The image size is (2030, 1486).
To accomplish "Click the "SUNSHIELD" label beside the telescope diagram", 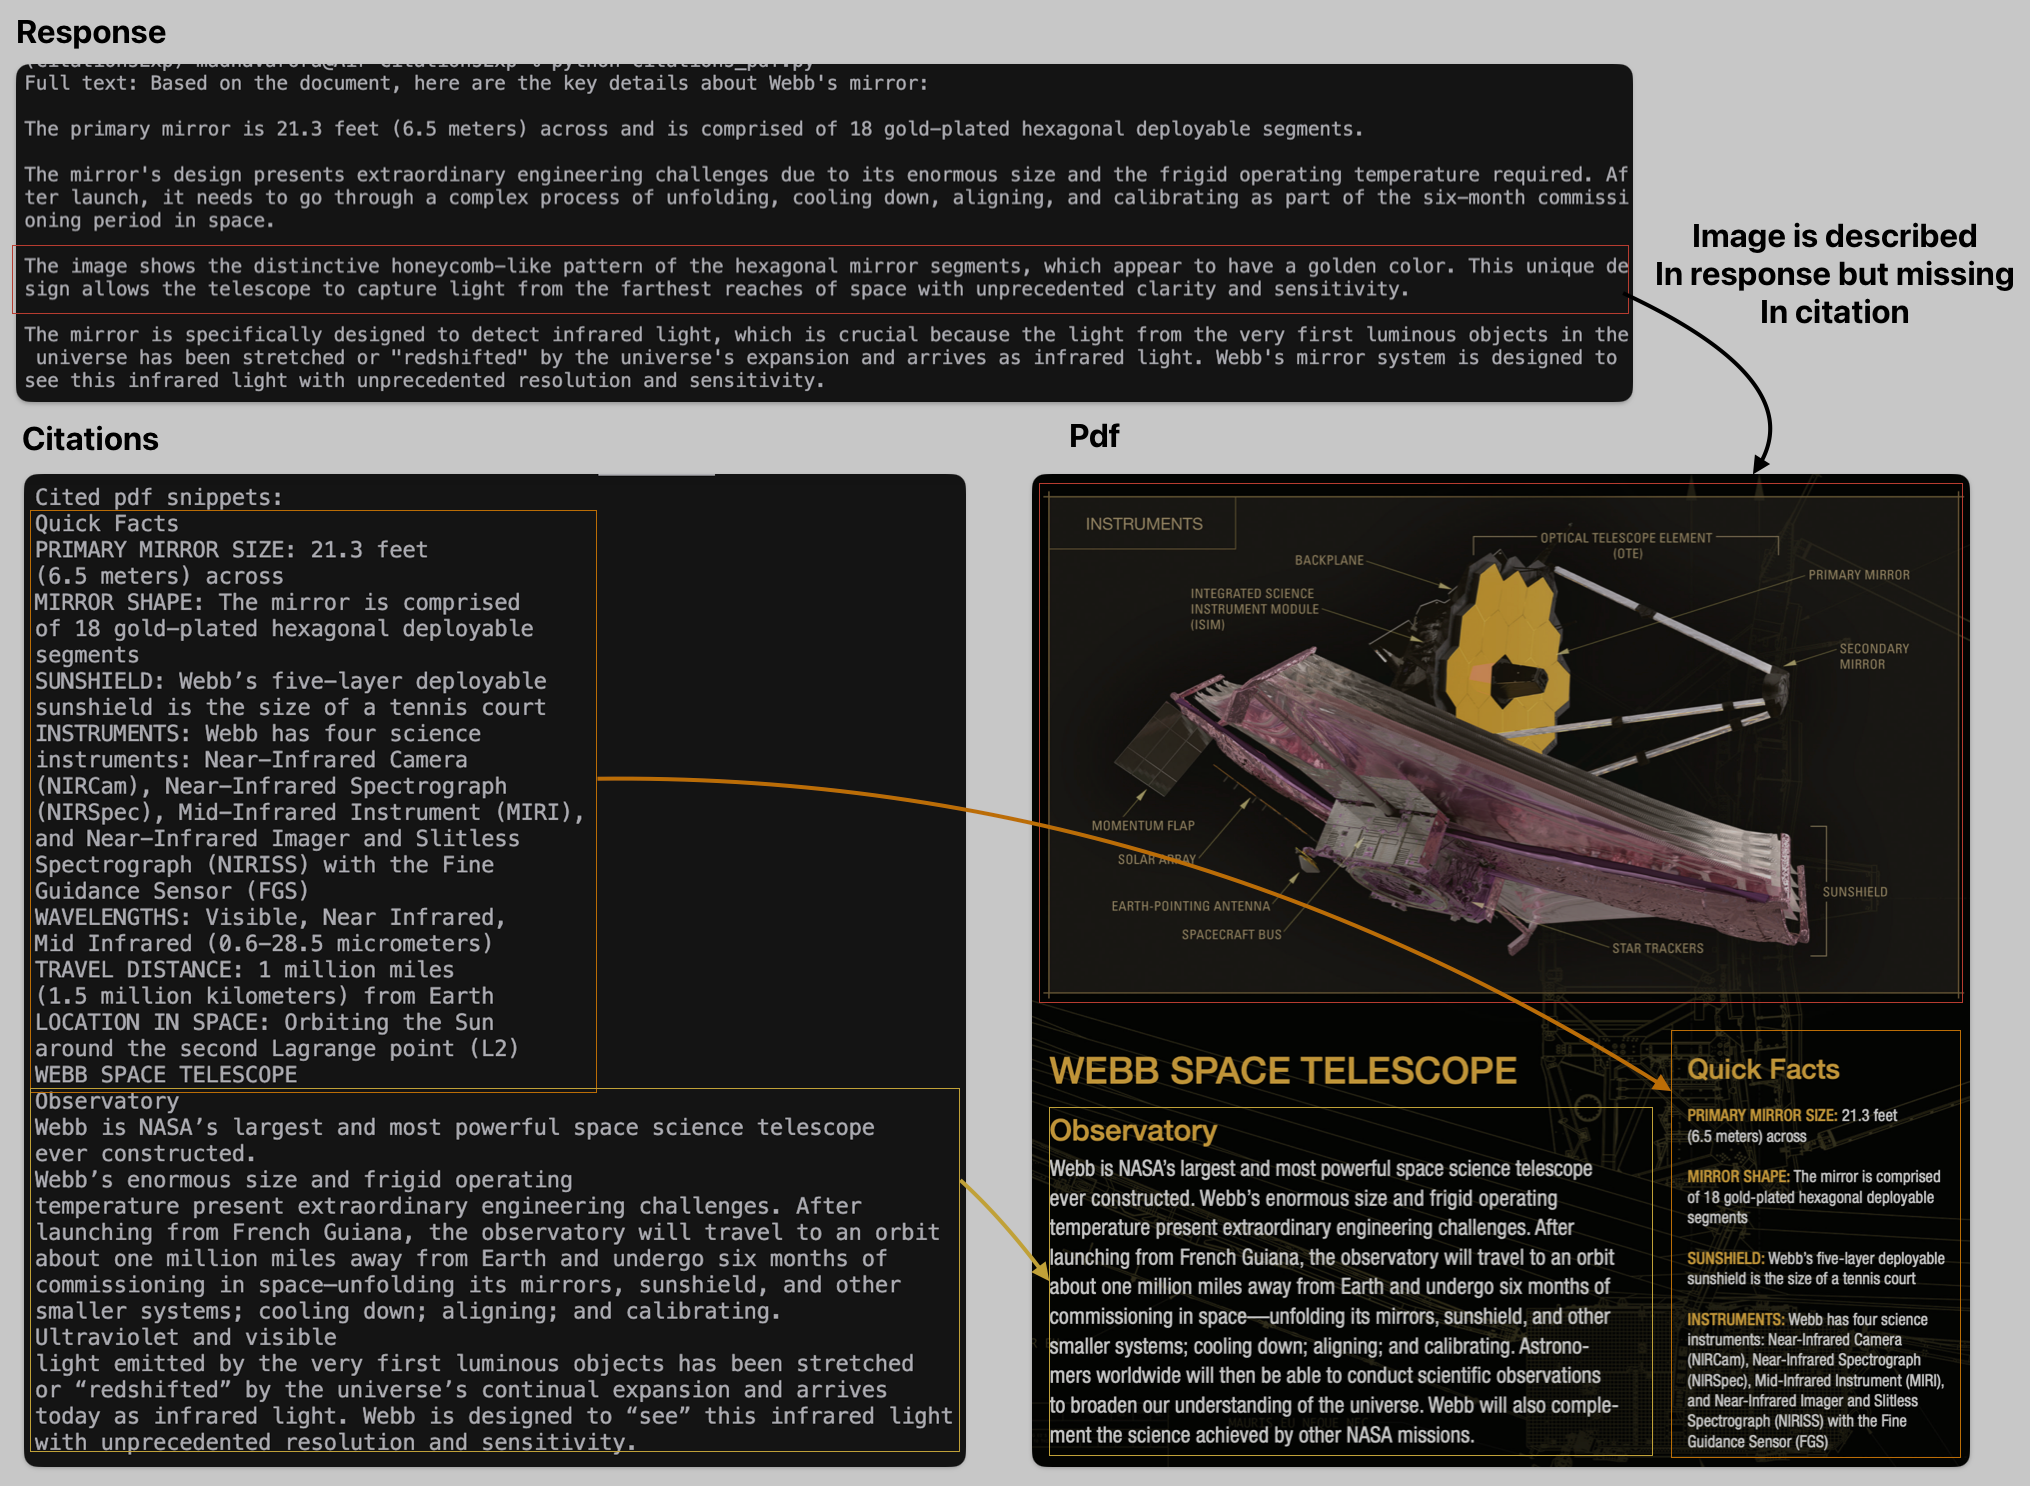I will [x=1855, y=892].
